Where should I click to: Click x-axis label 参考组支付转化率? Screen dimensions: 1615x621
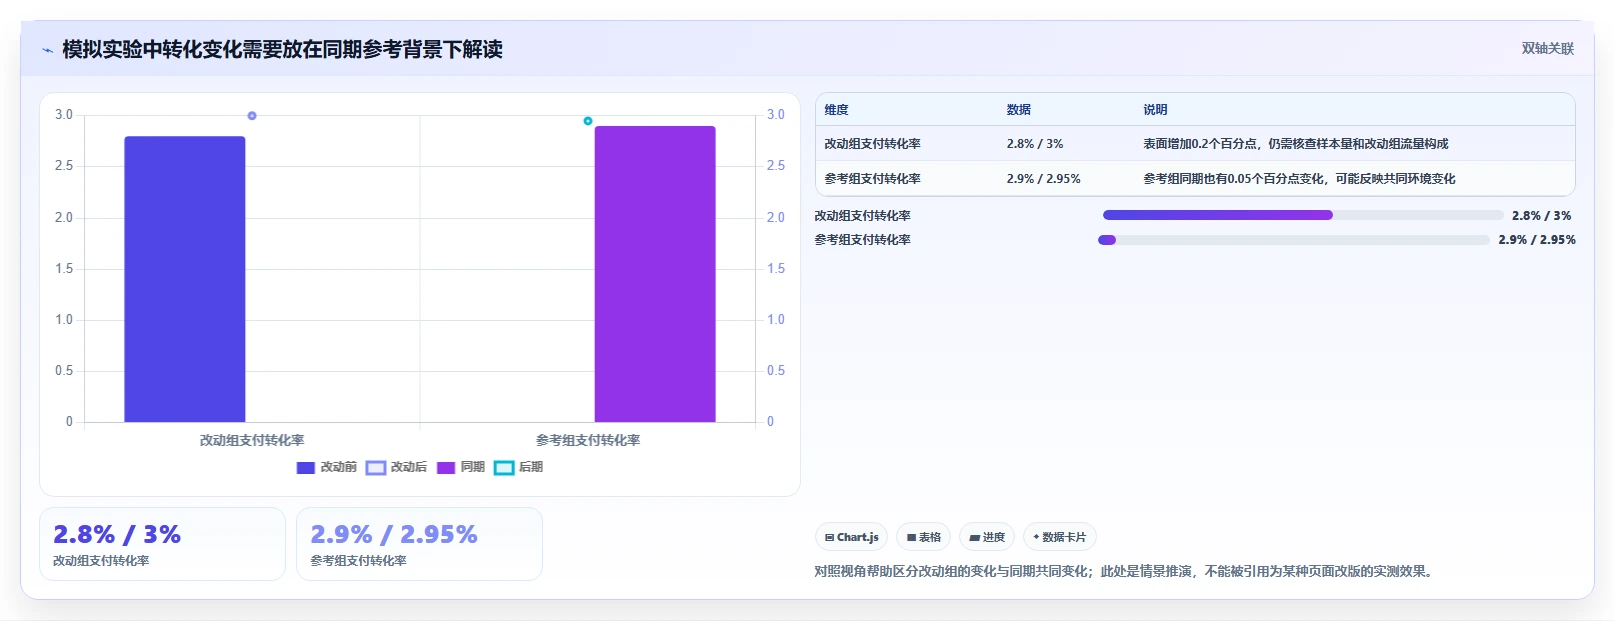pos(588,440)
